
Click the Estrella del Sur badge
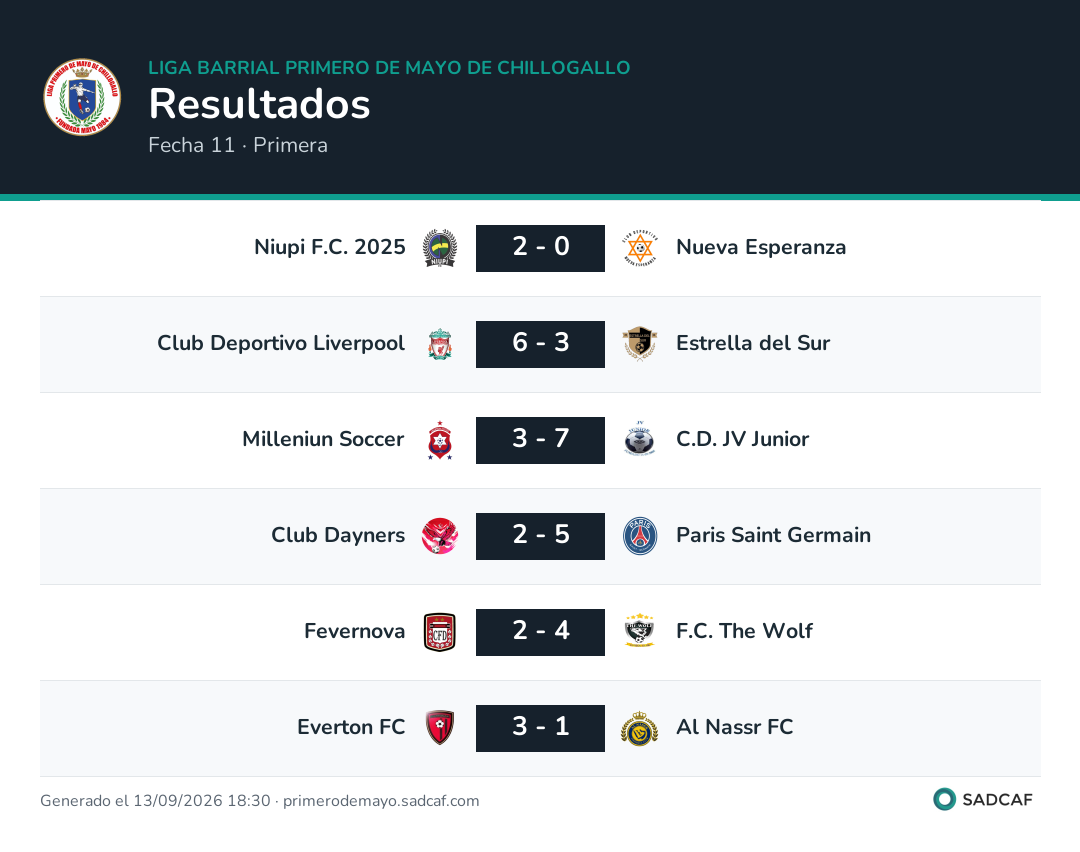click(x=640, y=344)
